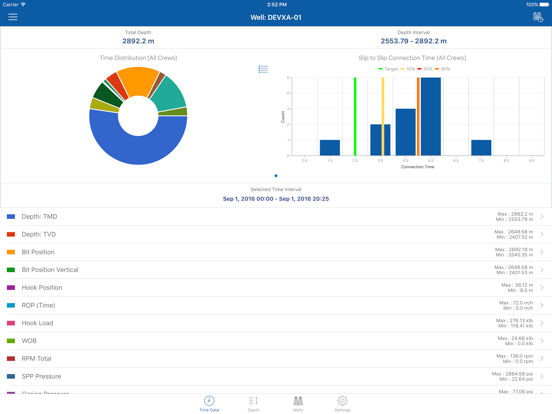Screen dimensions: 552x414
Task: Select the pink Hook Load color swatch
Action: coord(11,323)
